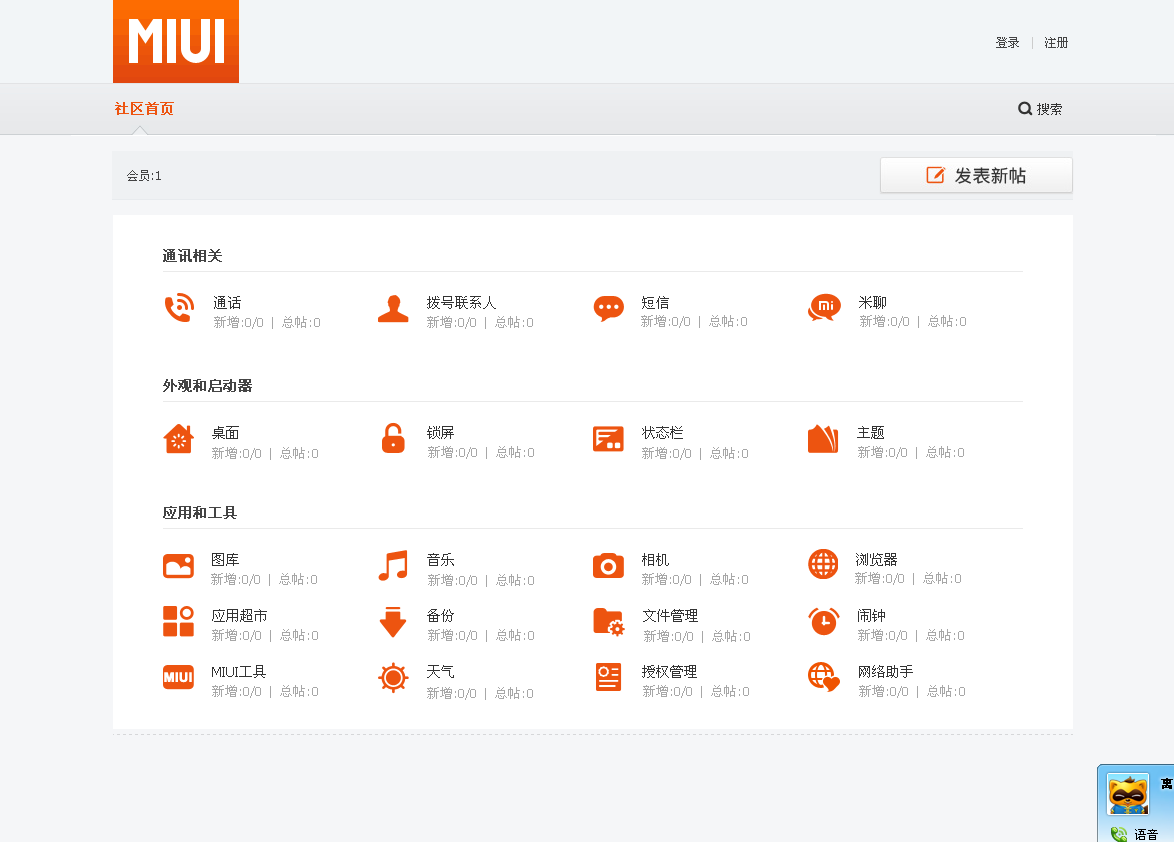Image resolution: width=1174 pixels, height=842 pixels.
Task: Open the 桌面 forum link
Action: pyautogui.click(x=225, y=433)
